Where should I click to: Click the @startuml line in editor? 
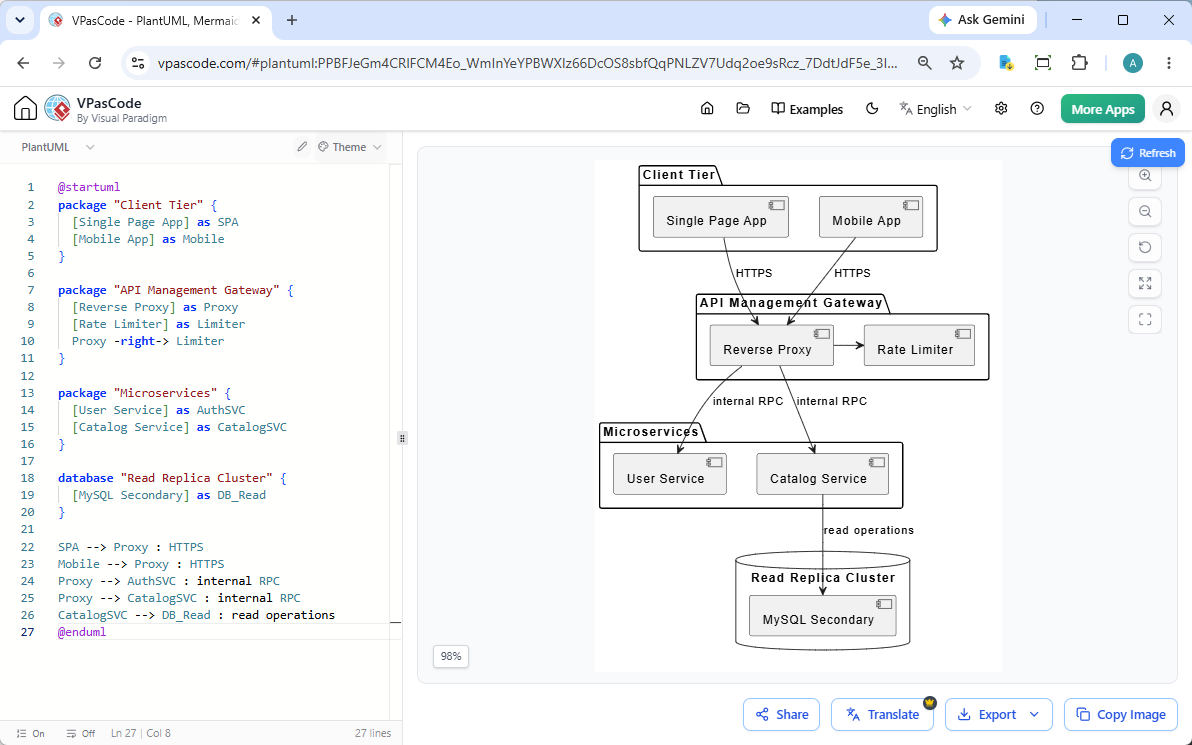89,187
